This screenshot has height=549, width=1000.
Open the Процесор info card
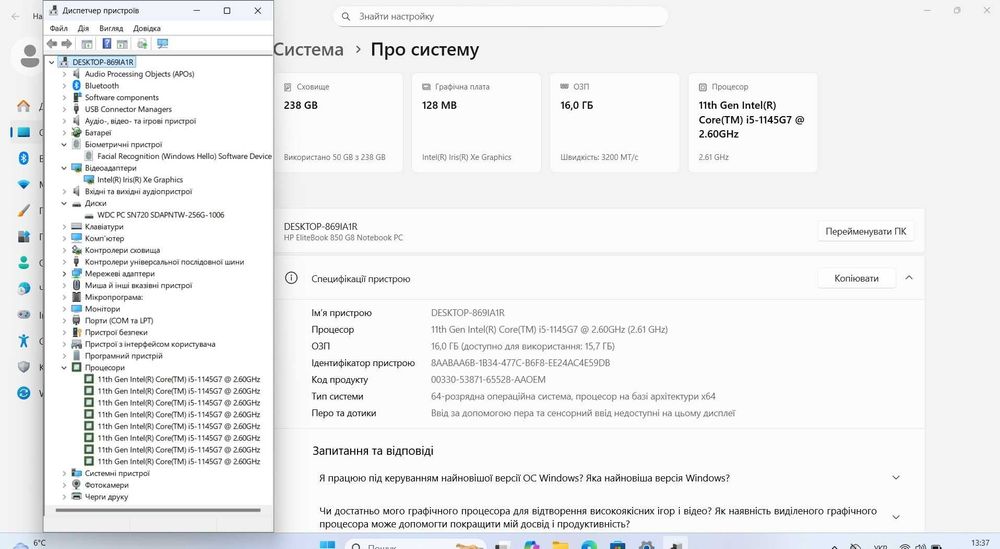[x=753, y=122]
